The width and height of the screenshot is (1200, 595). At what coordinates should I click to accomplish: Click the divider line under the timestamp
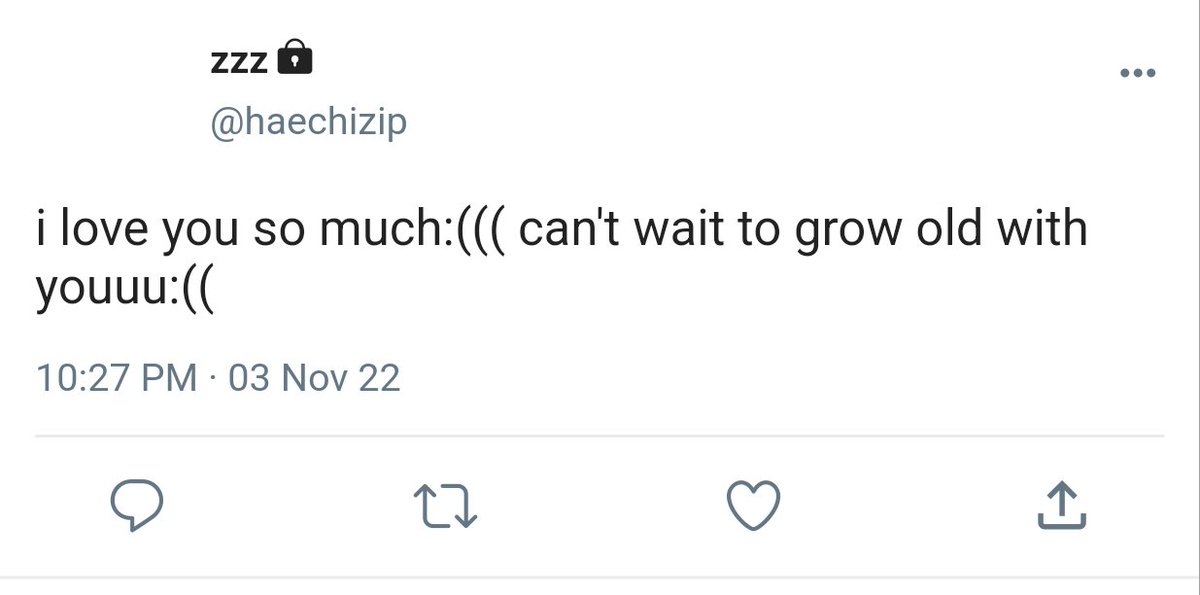pyautogui.click(x=599, y=436)
